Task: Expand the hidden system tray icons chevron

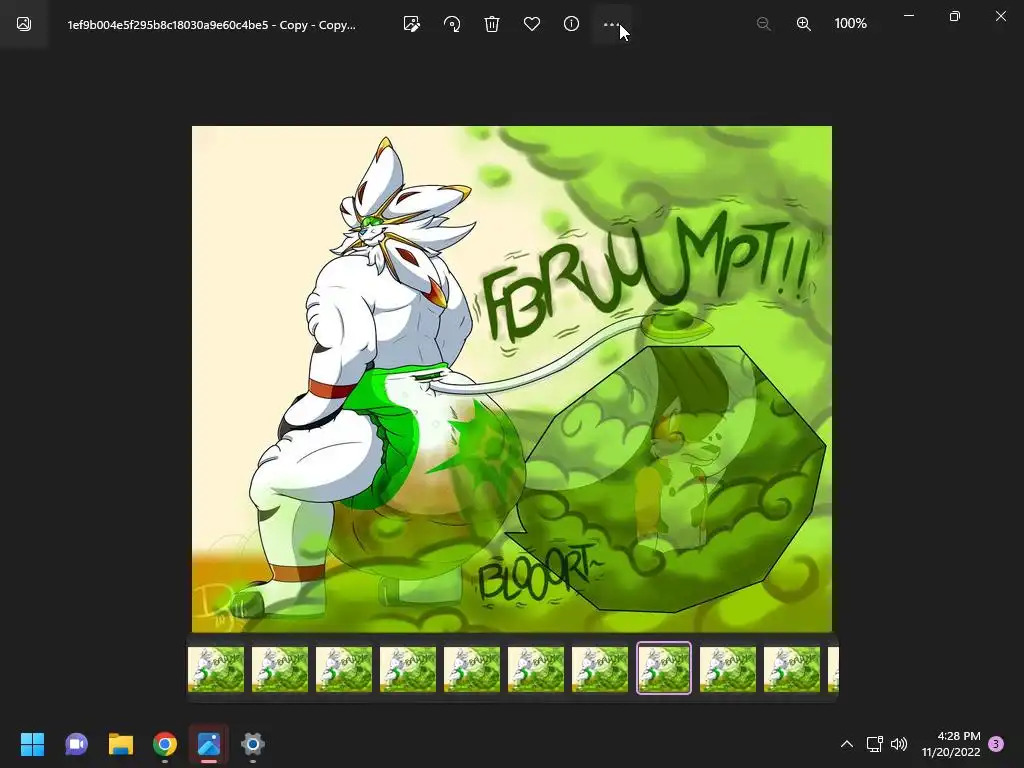Action: coord(847,744)
